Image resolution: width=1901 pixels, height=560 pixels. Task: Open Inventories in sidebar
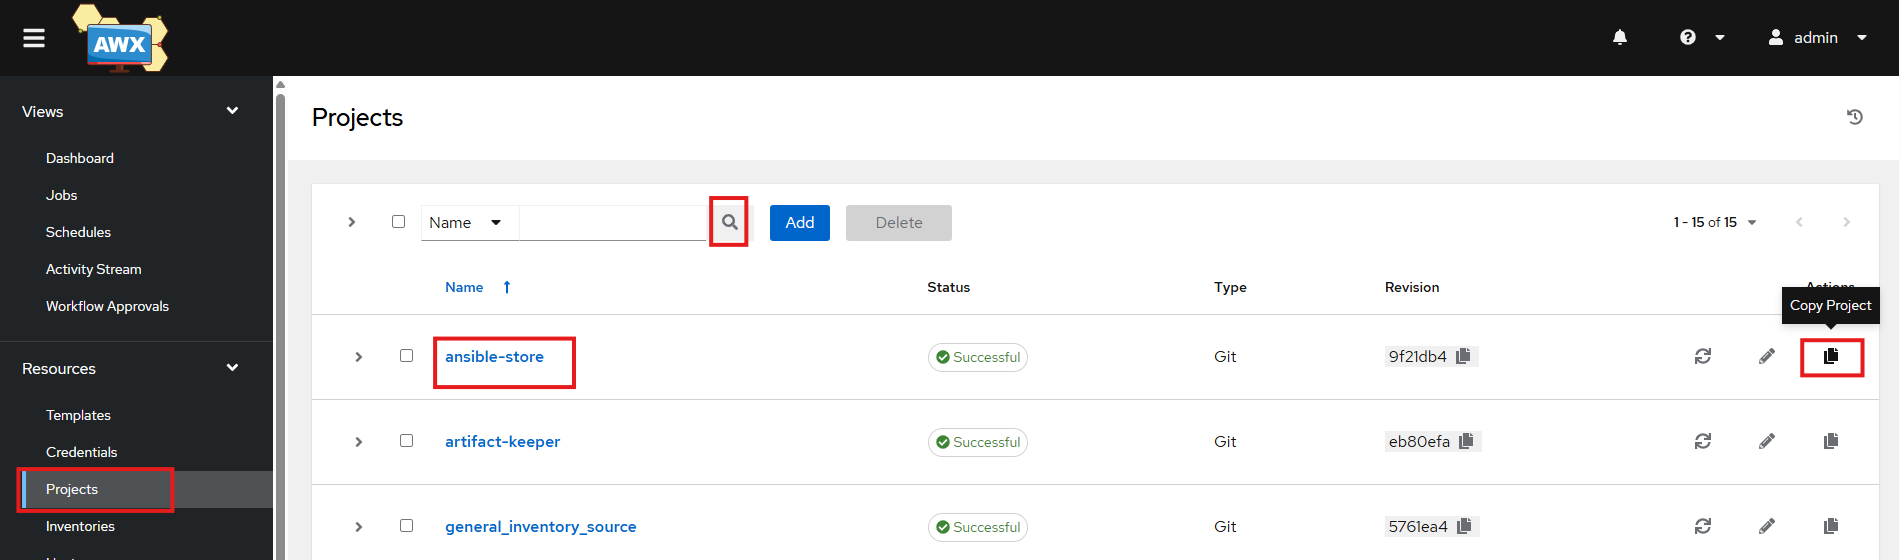click(80, 526)
